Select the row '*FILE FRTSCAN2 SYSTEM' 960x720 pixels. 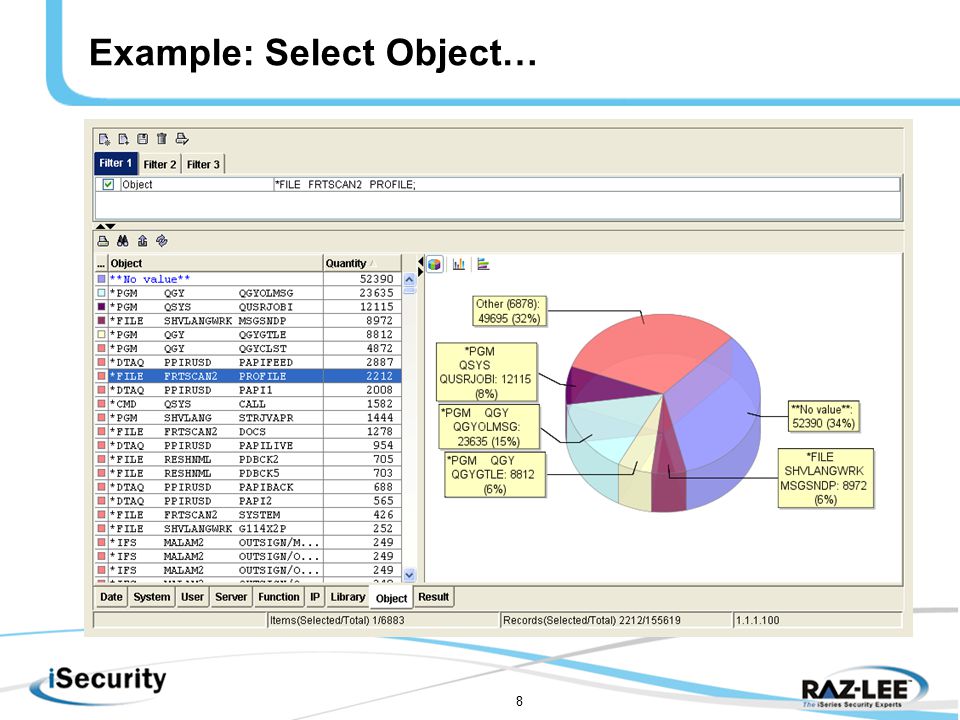248,515
